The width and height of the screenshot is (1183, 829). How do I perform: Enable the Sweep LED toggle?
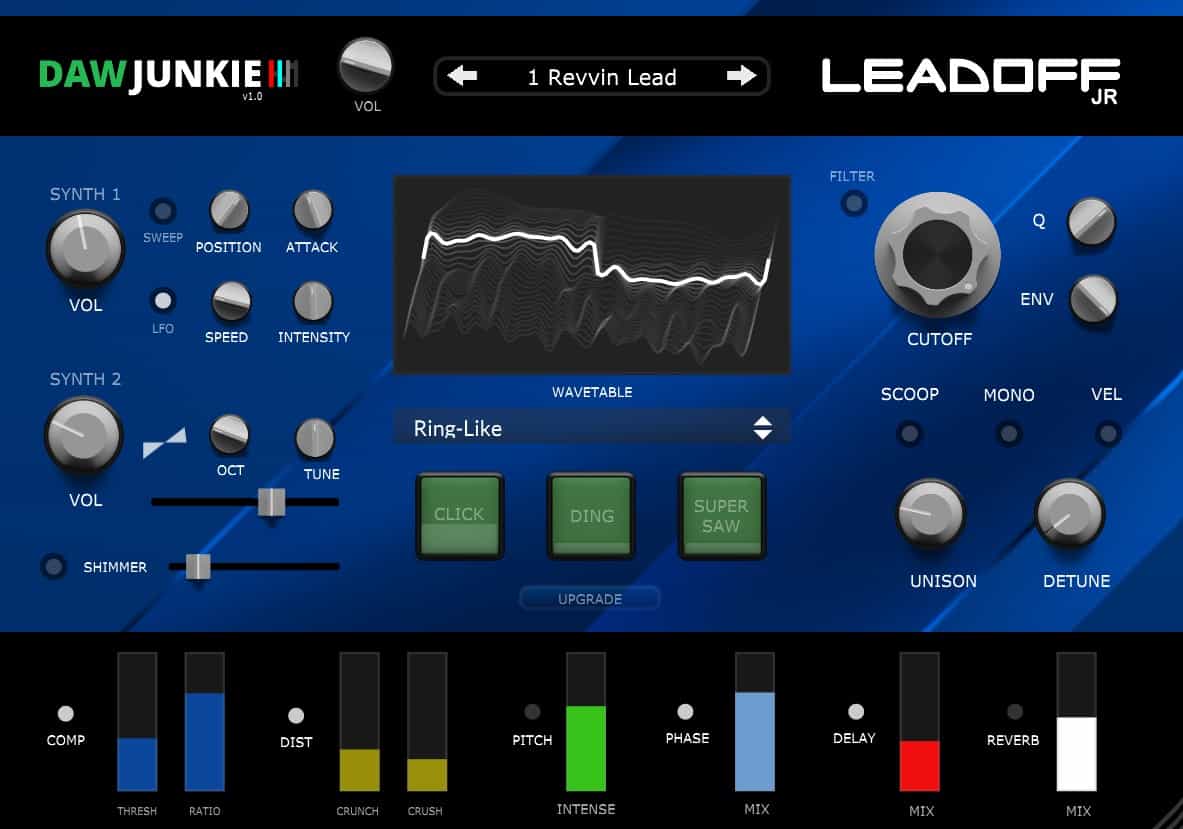point(162,211)
